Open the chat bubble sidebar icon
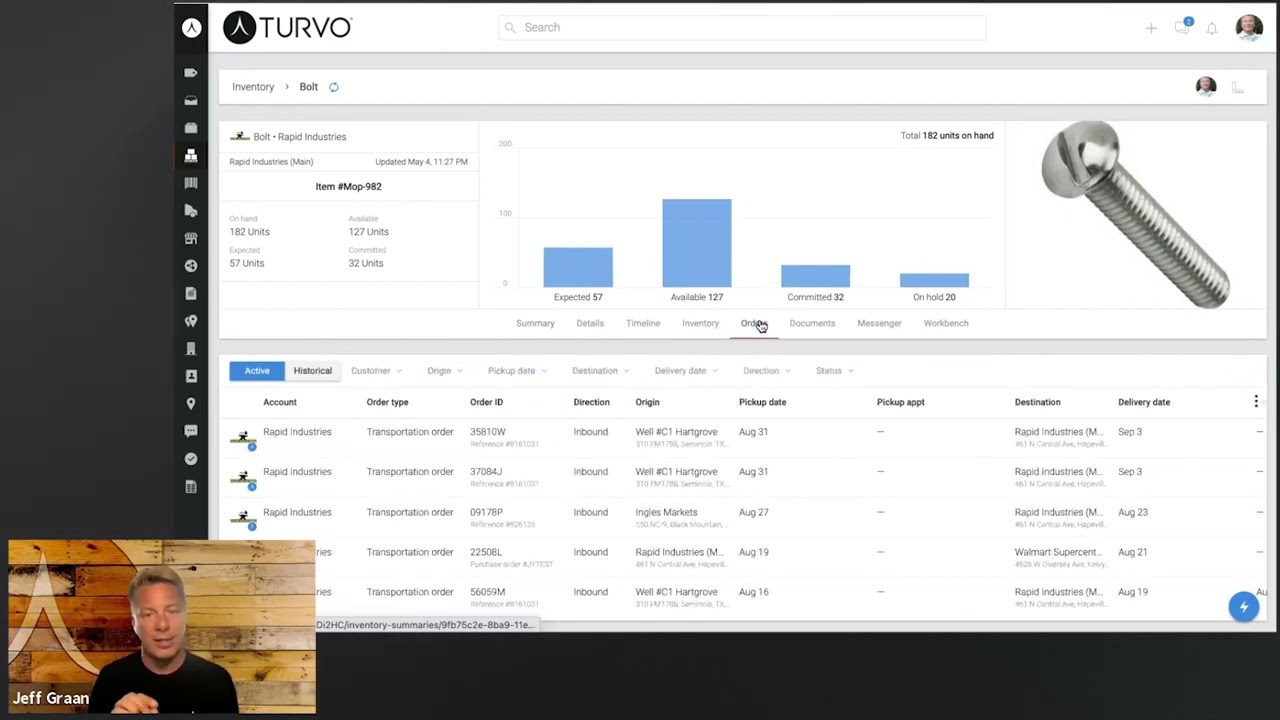The height and width of the screenshot is (720, 1280). tap(191, 431)
